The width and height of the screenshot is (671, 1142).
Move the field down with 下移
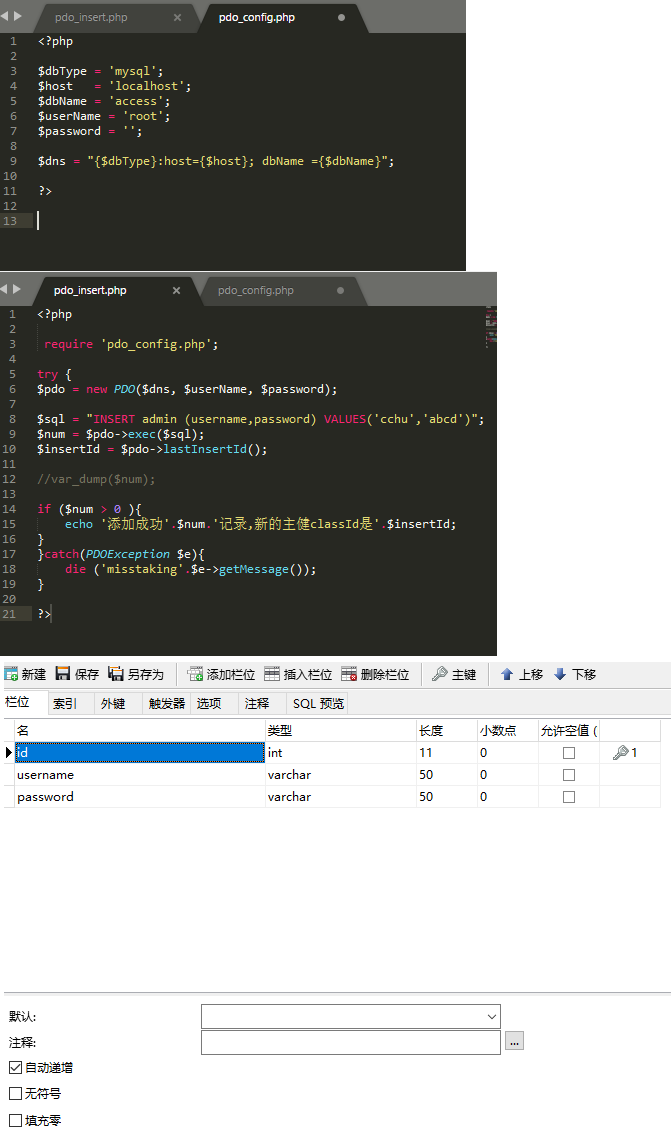(574, 675)
